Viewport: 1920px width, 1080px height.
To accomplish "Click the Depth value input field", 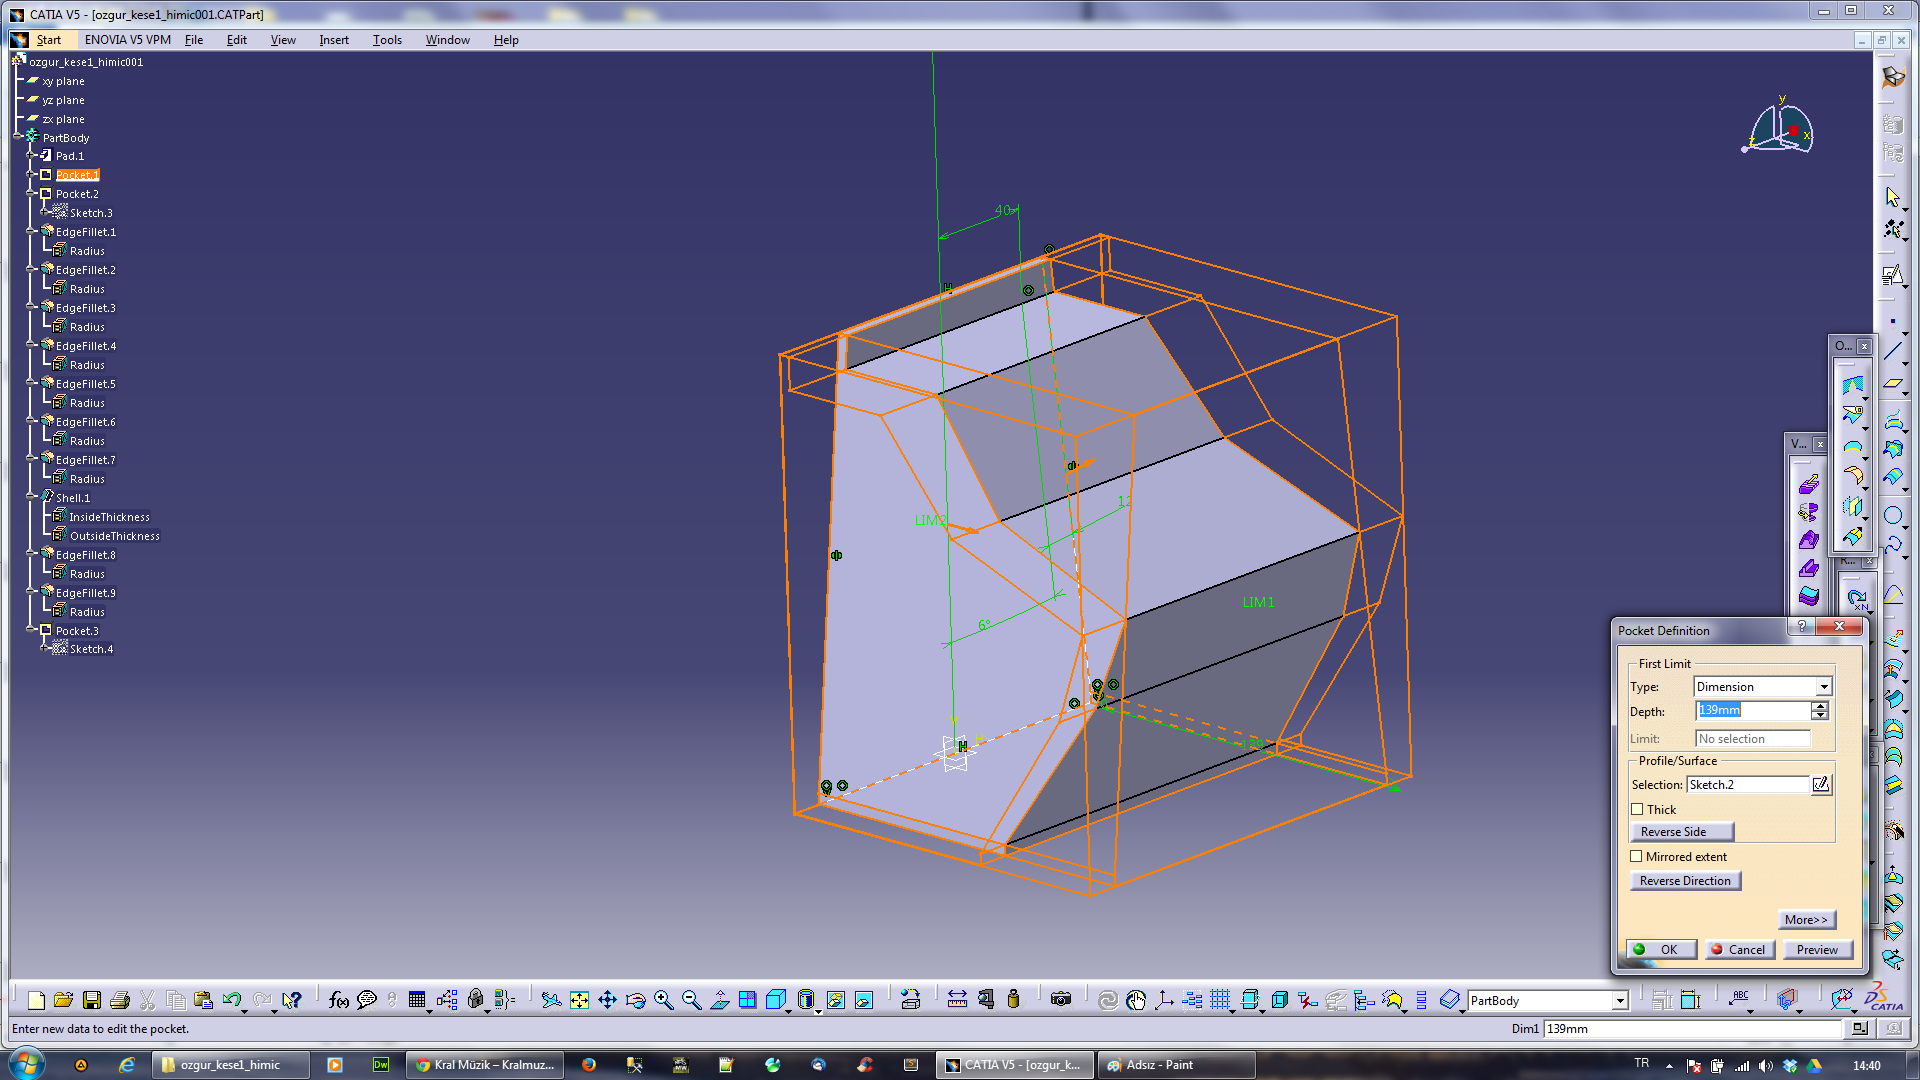I will click(1752, 710).
